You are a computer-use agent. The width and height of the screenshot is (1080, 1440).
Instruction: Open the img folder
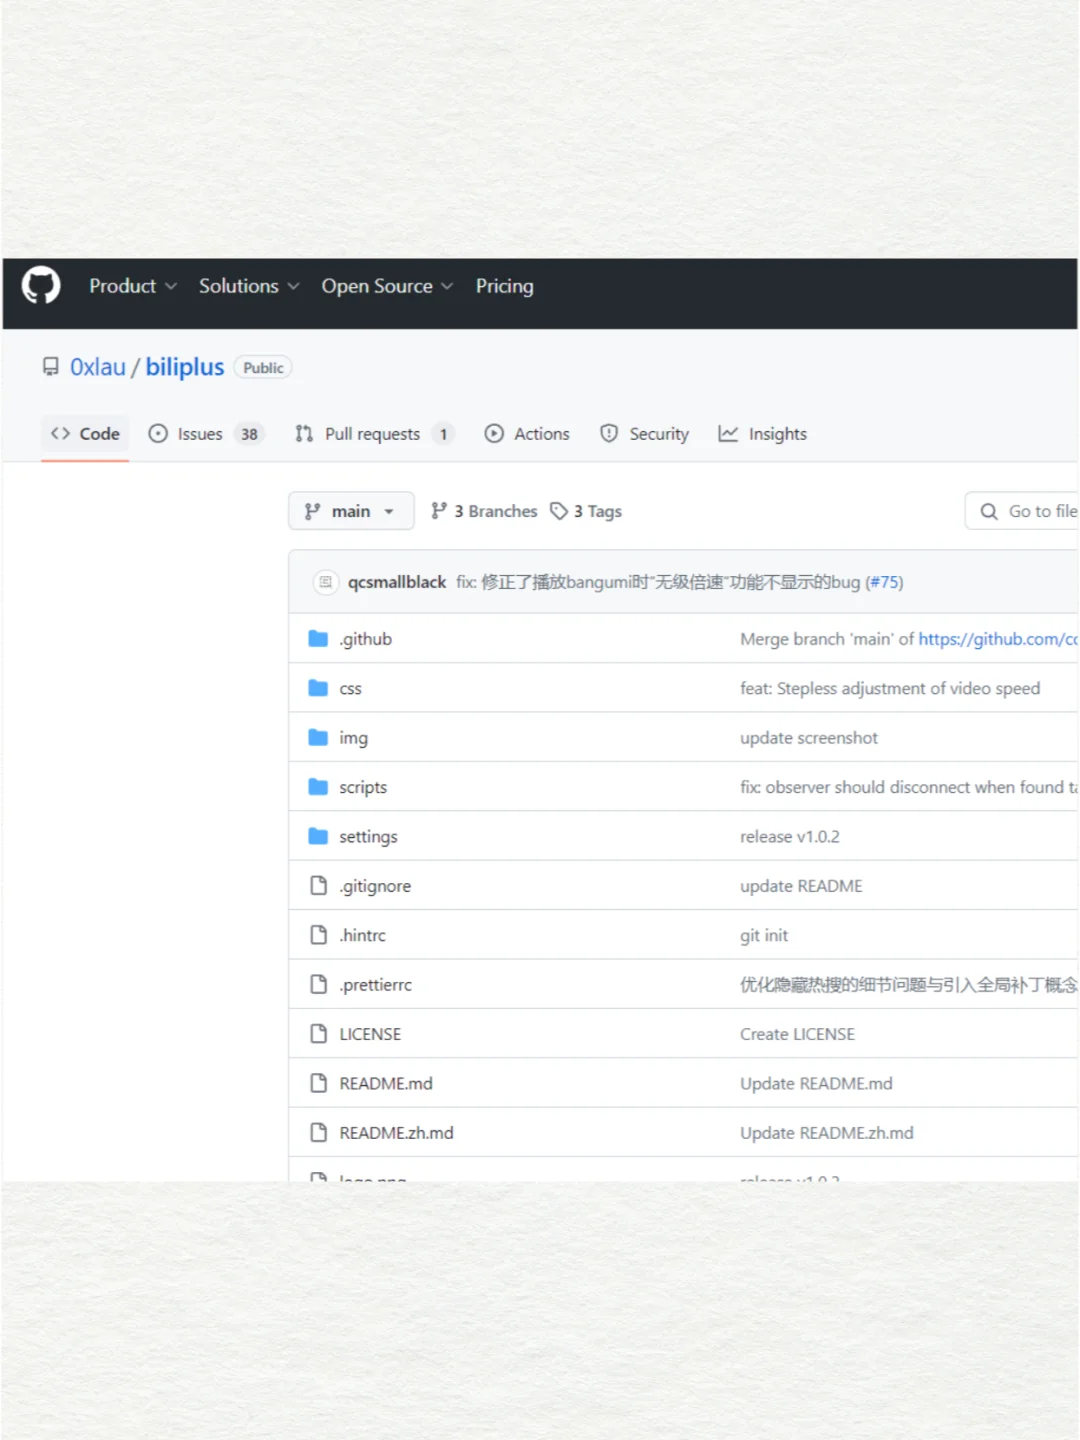point(353,738)
